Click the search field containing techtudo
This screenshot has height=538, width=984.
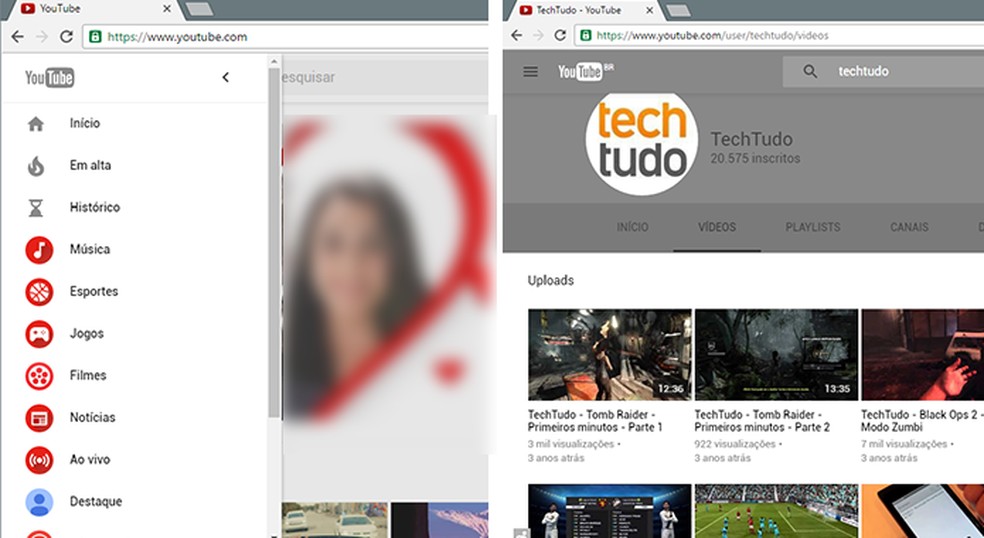click(884, 72)
